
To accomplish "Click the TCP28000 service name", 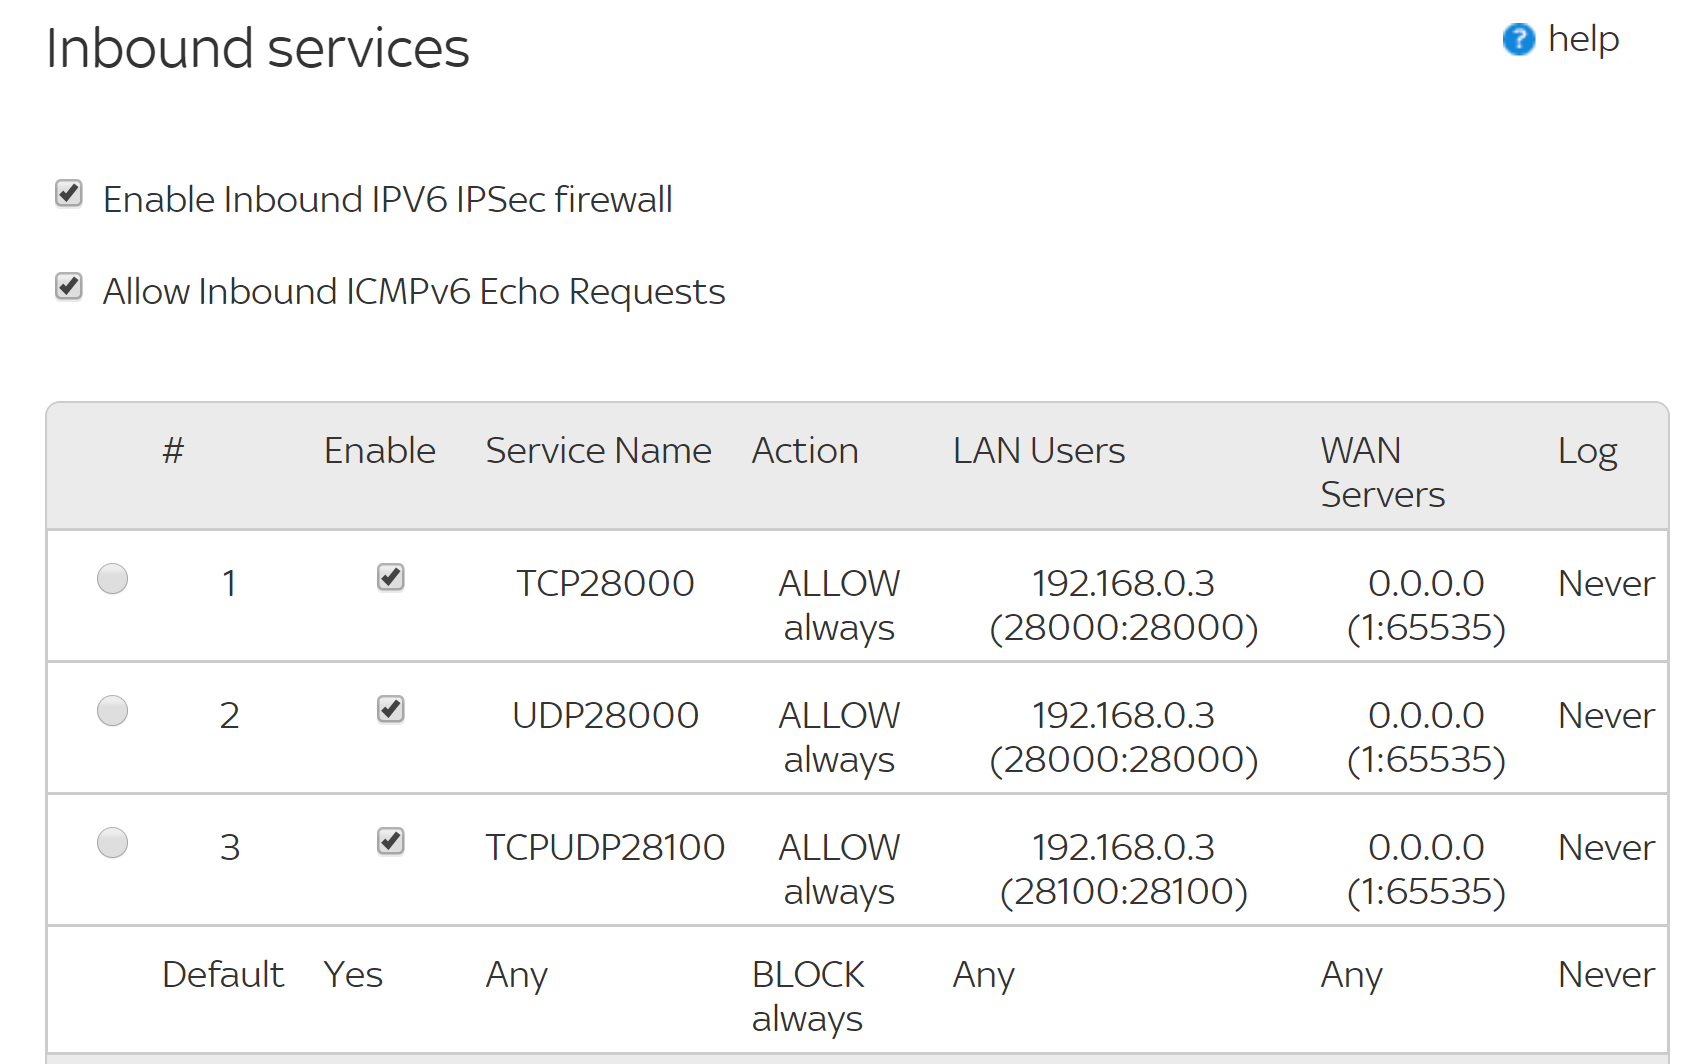I will [x=605, y=584].
